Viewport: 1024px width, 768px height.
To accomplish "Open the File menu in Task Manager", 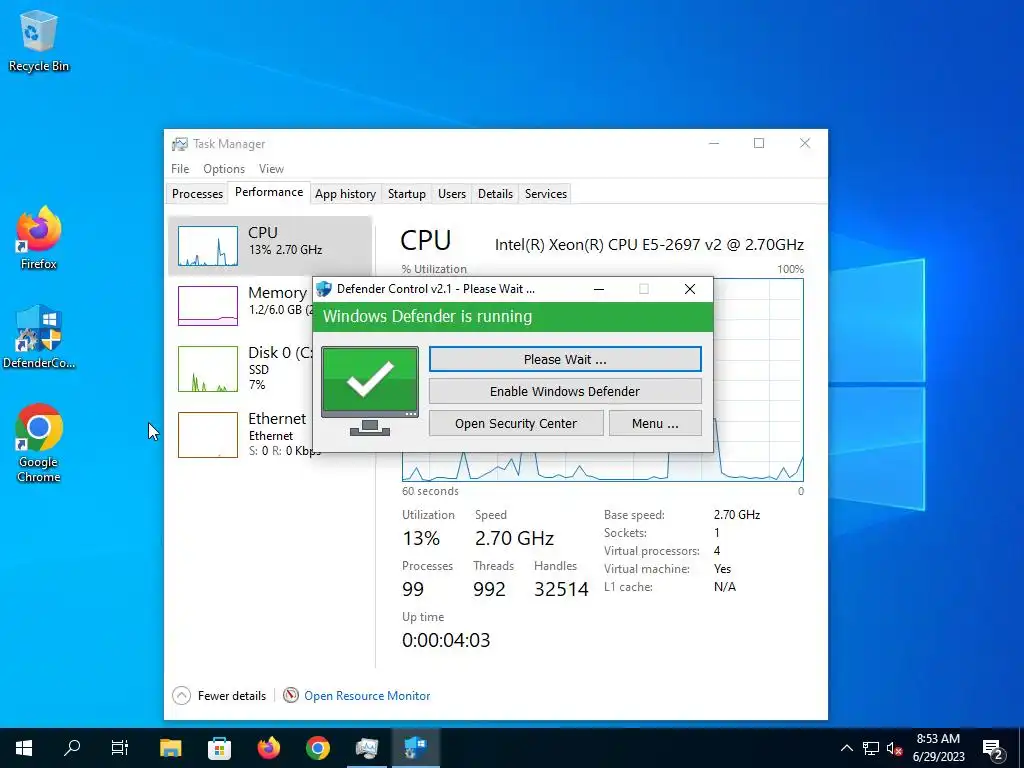I will (180, 168).
